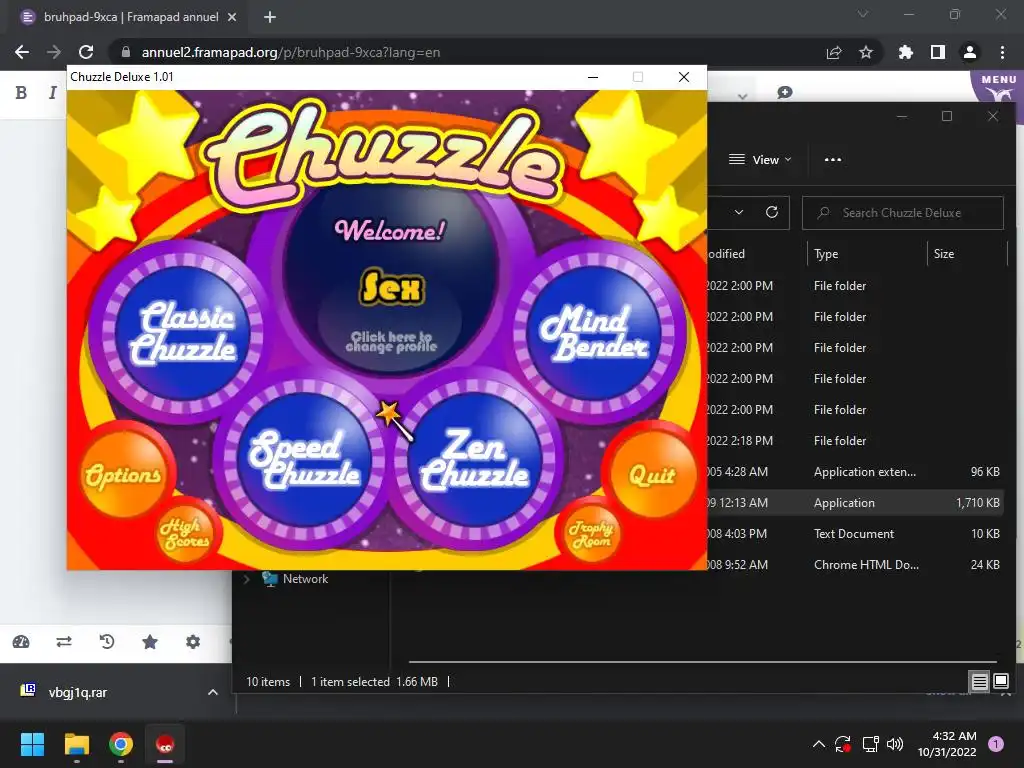1024x768 pixels.
Task: Start the Mind Bender game mode
Action: click(594, 332)
